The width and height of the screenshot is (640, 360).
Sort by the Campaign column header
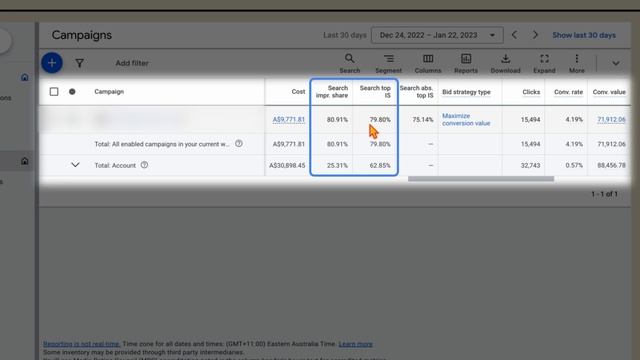(109, 92)
